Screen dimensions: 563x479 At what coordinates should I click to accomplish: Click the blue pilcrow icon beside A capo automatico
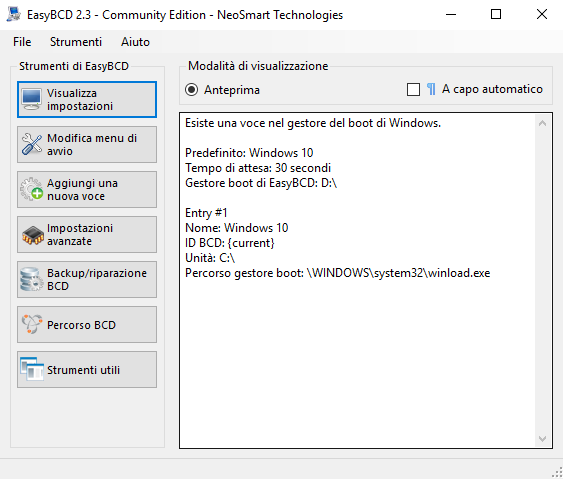click(x=431, y=89)
